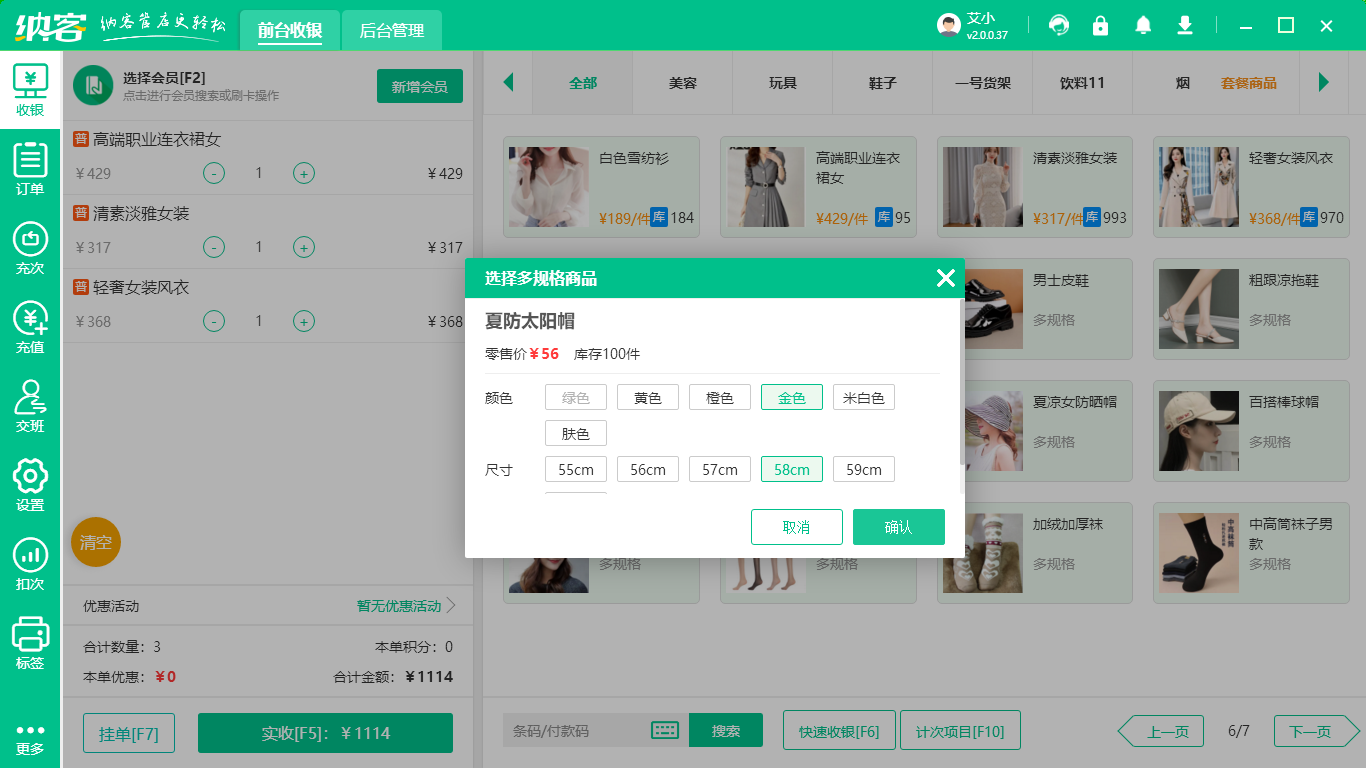The width and height of the screenshot is (1366, 768).
Task: Select the 饮料11 category tab
Action: [x=1083, y=83]
